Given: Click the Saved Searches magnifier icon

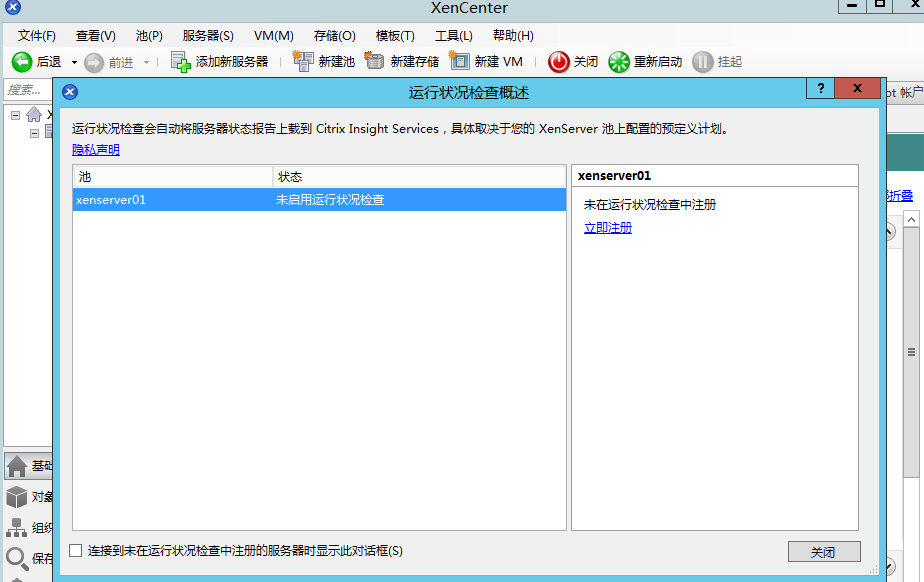Looking at the screenshot, I should (17, 558).
